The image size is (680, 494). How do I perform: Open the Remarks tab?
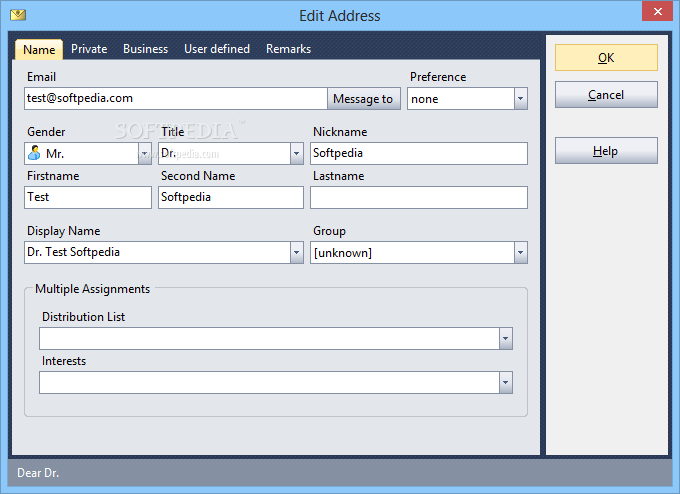click(x=288, y=49)
